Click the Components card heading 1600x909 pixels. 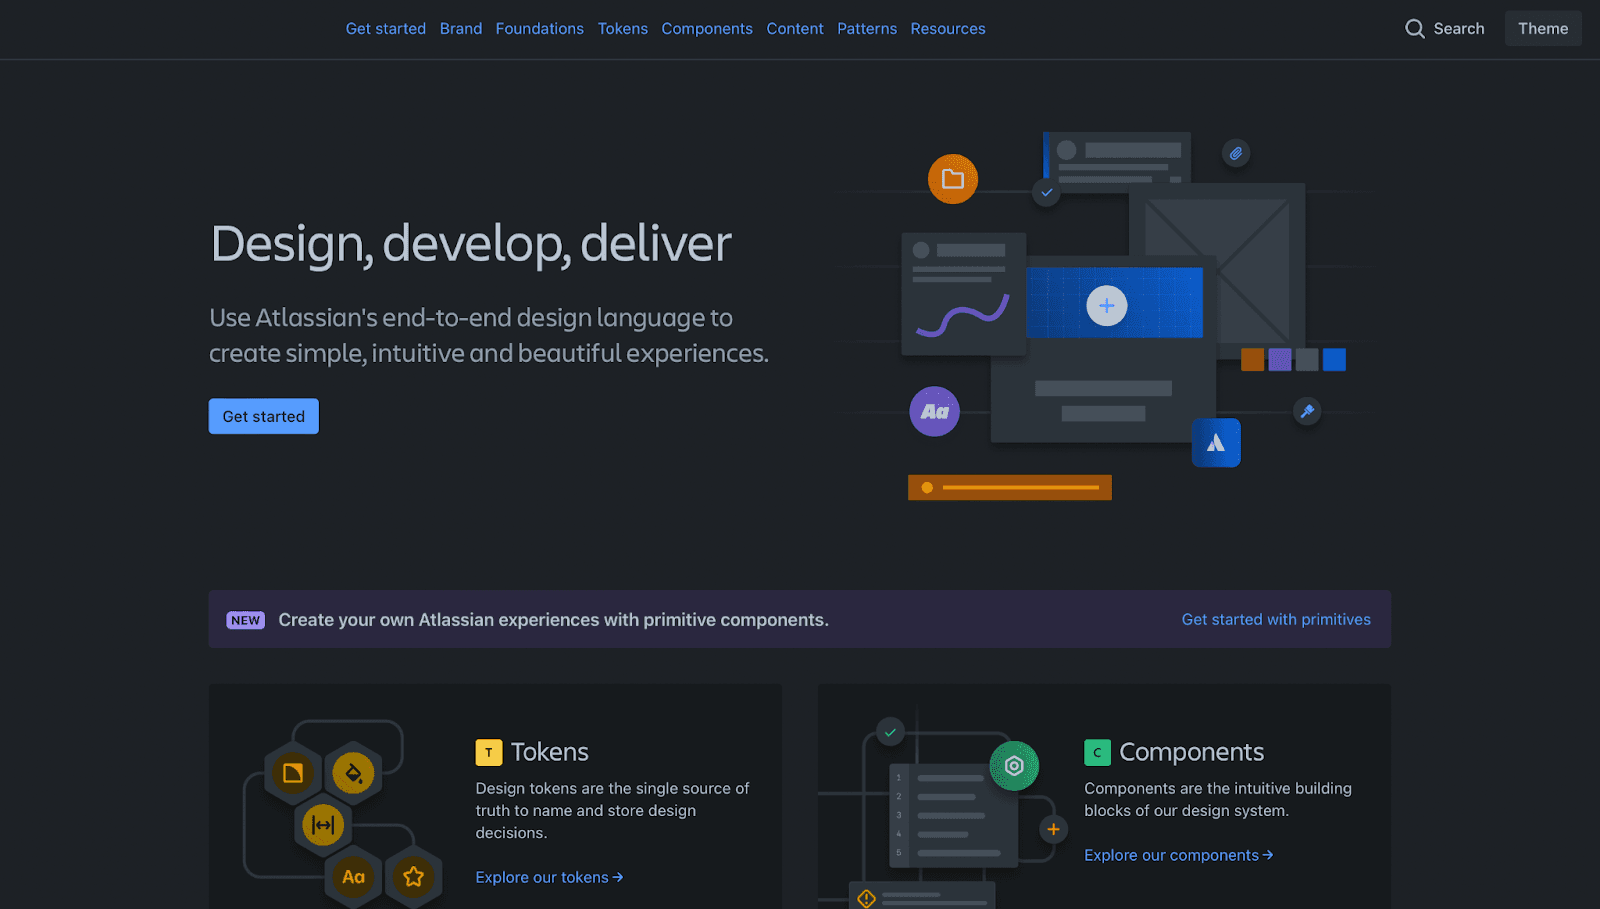[x=1192, y=752]
